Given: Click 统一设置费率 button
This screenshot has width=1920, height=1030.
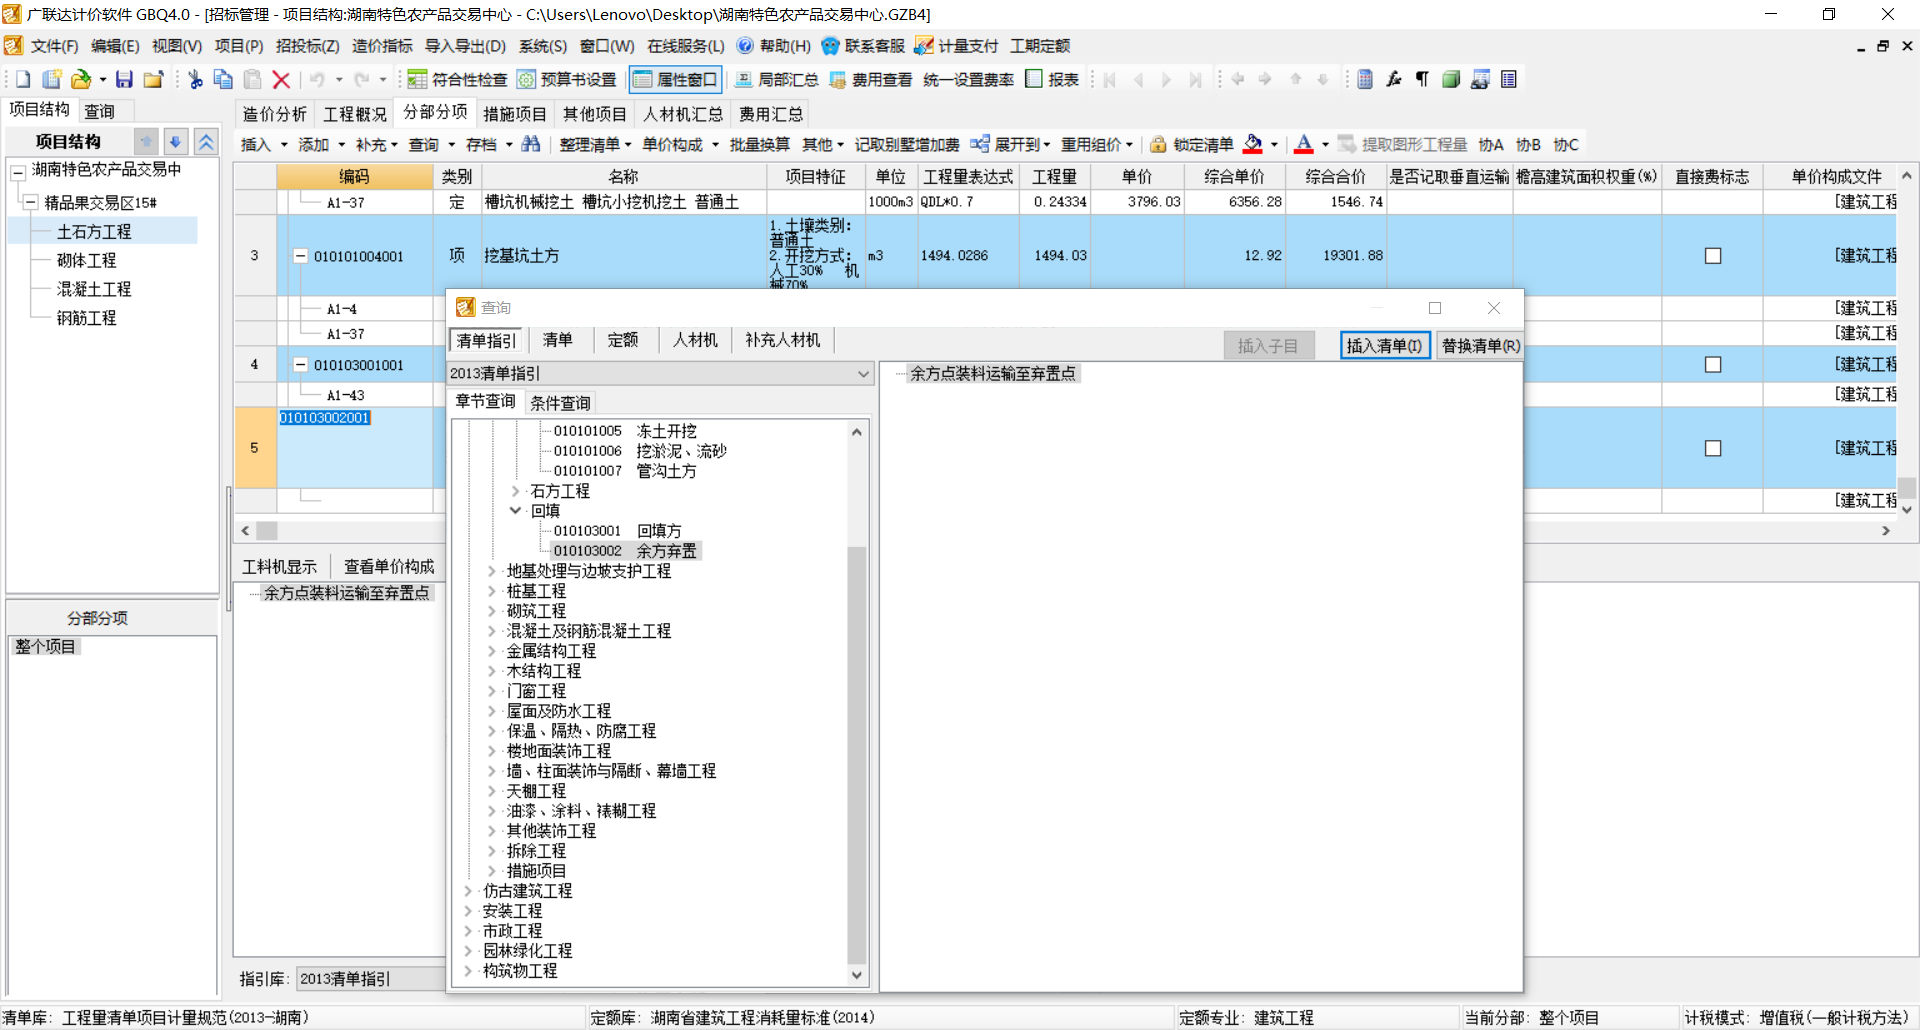Looking at the screenshot, I should 969,80.
